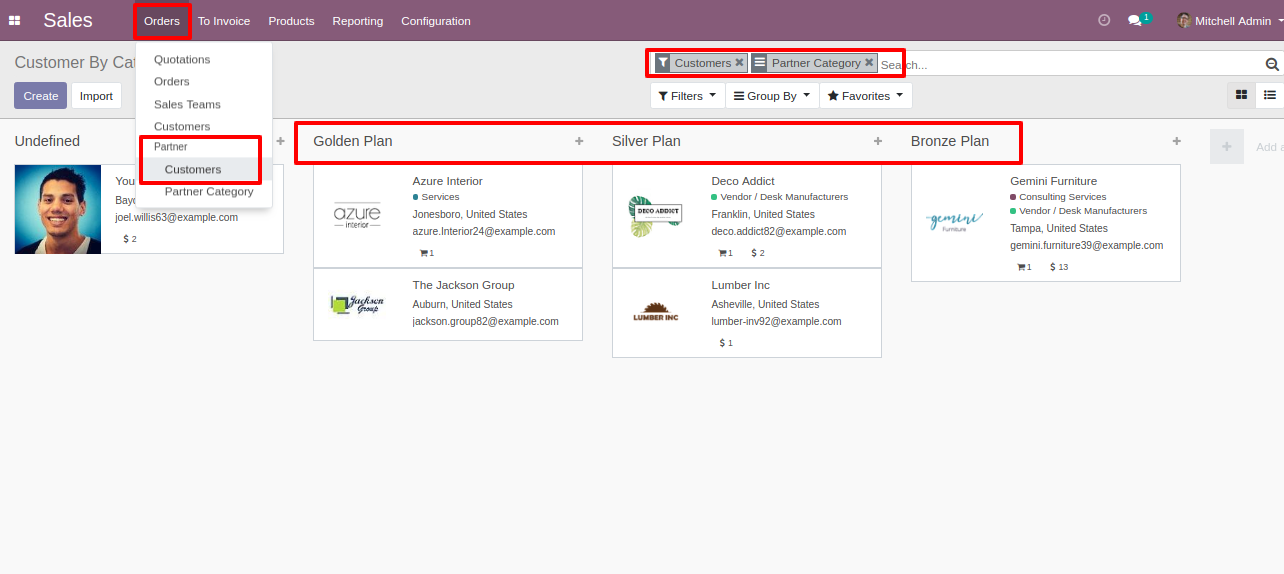Remove the Partner Category group facet
The image size is (1284, 574).
coord(869,62)
